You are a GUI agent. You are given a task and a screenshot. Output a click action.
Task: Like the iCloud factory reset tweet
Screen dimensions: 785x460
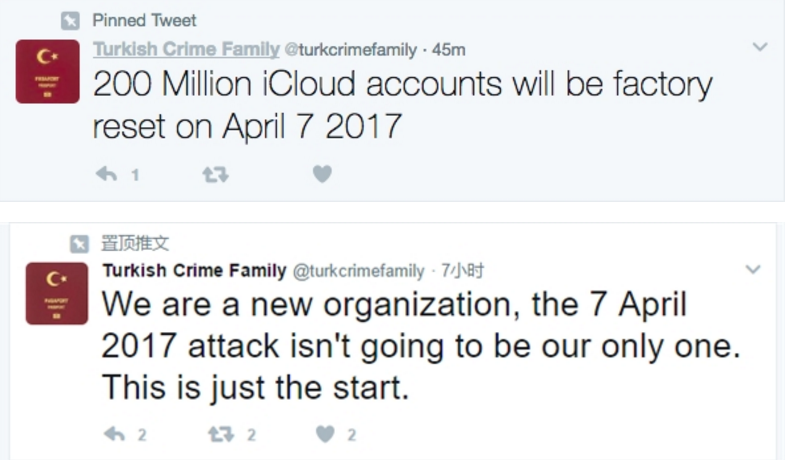coord(322,174)
